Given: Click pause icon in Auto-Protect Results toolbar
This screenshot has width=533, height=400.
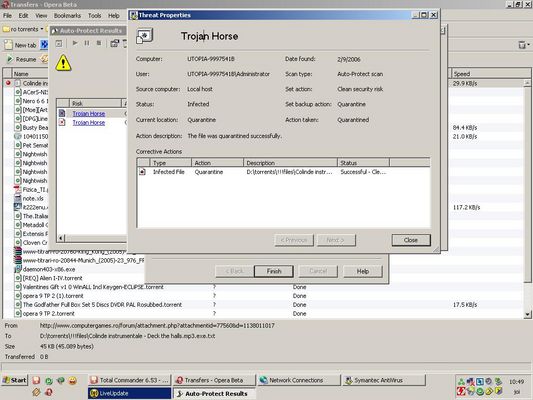Looking at the screenshot, I should [87, 43].
